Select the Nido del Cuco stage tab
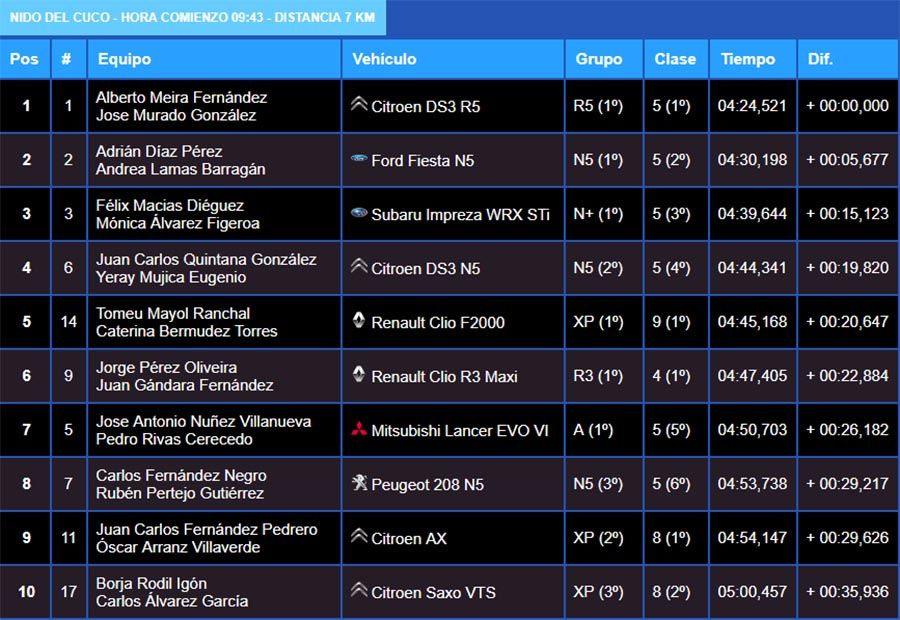Screen dimensions: 900x620 pos(193,18)
